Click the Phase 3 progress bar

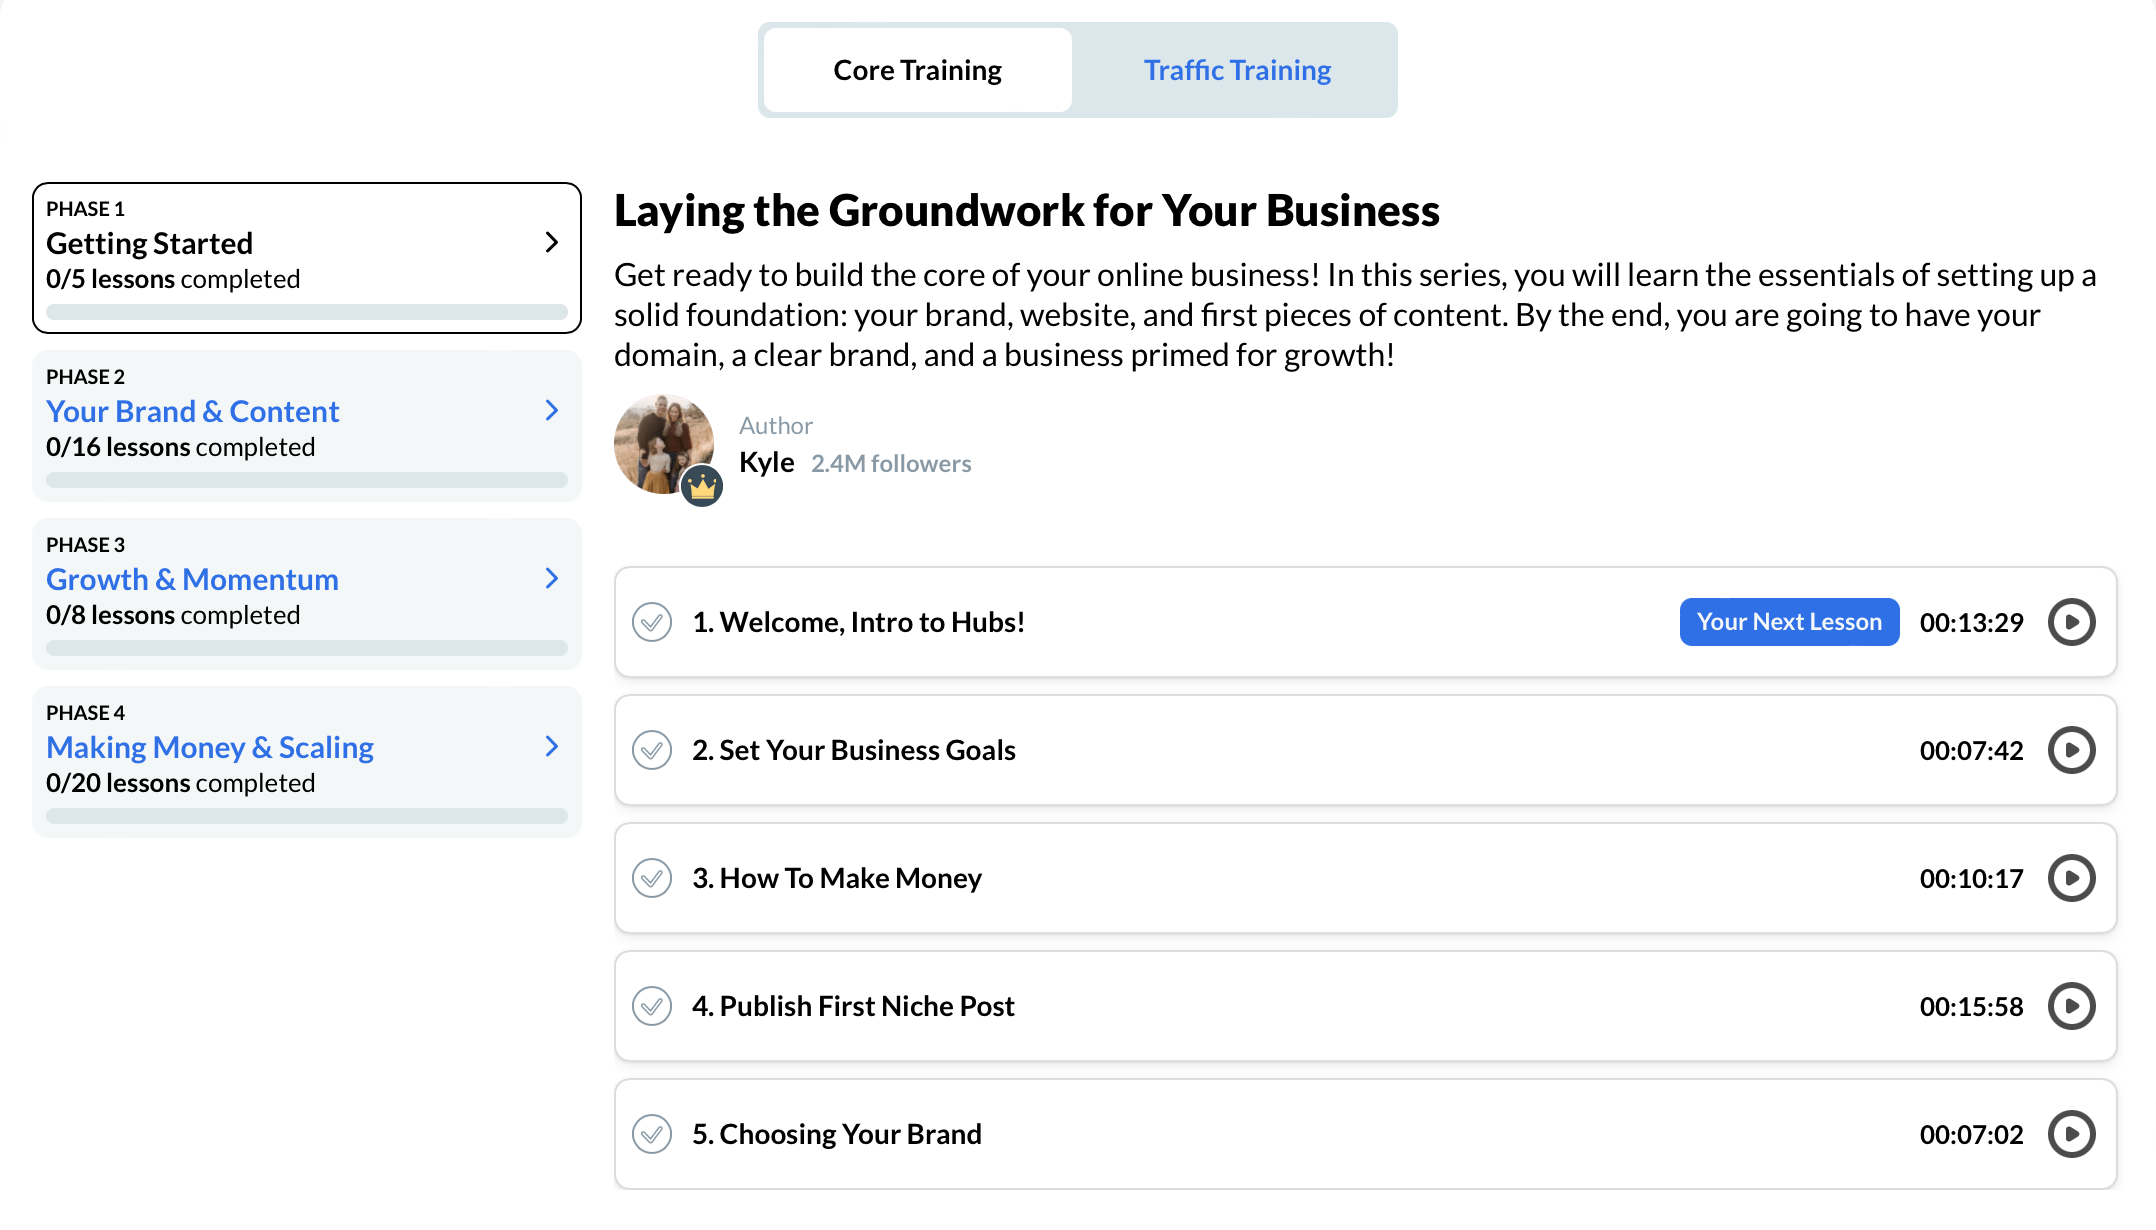pos(307,648)
